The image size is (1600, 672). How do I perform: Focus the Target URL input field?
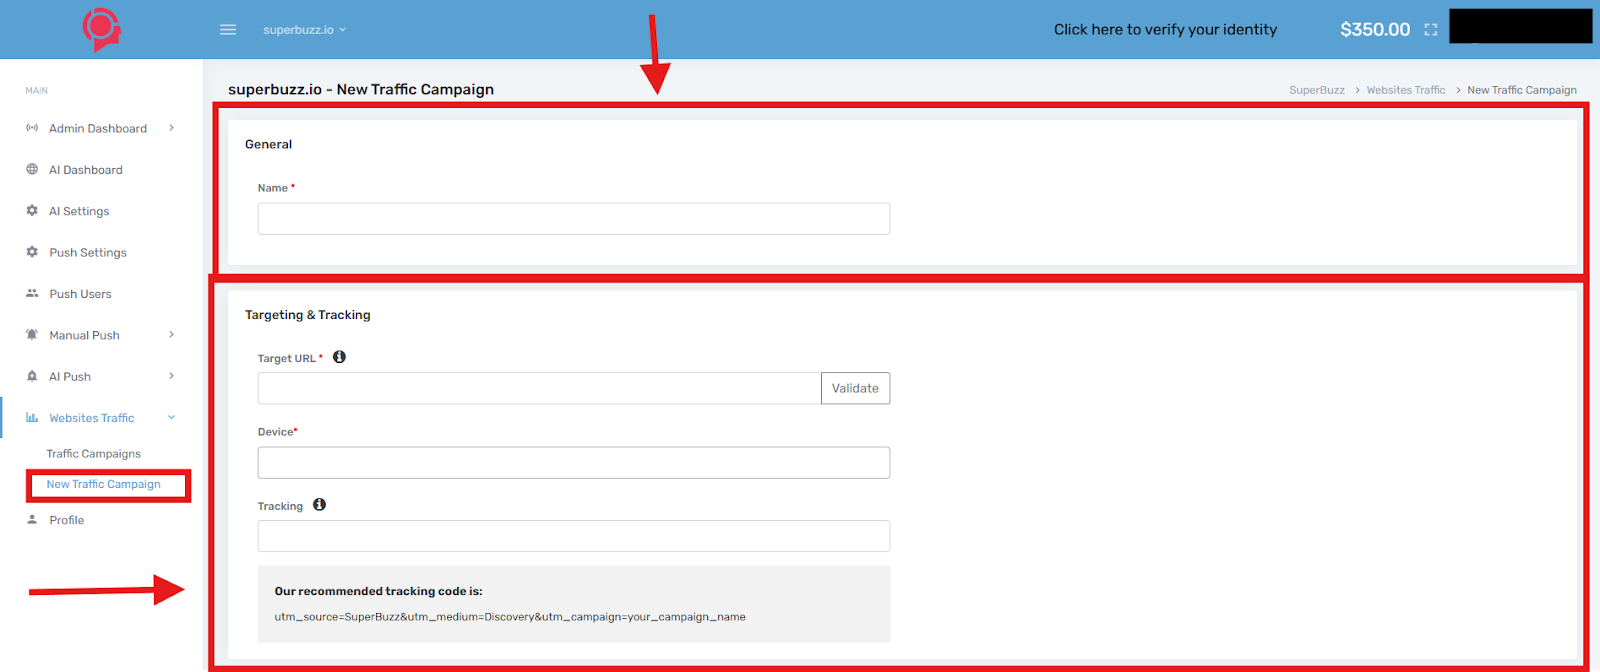540,388
